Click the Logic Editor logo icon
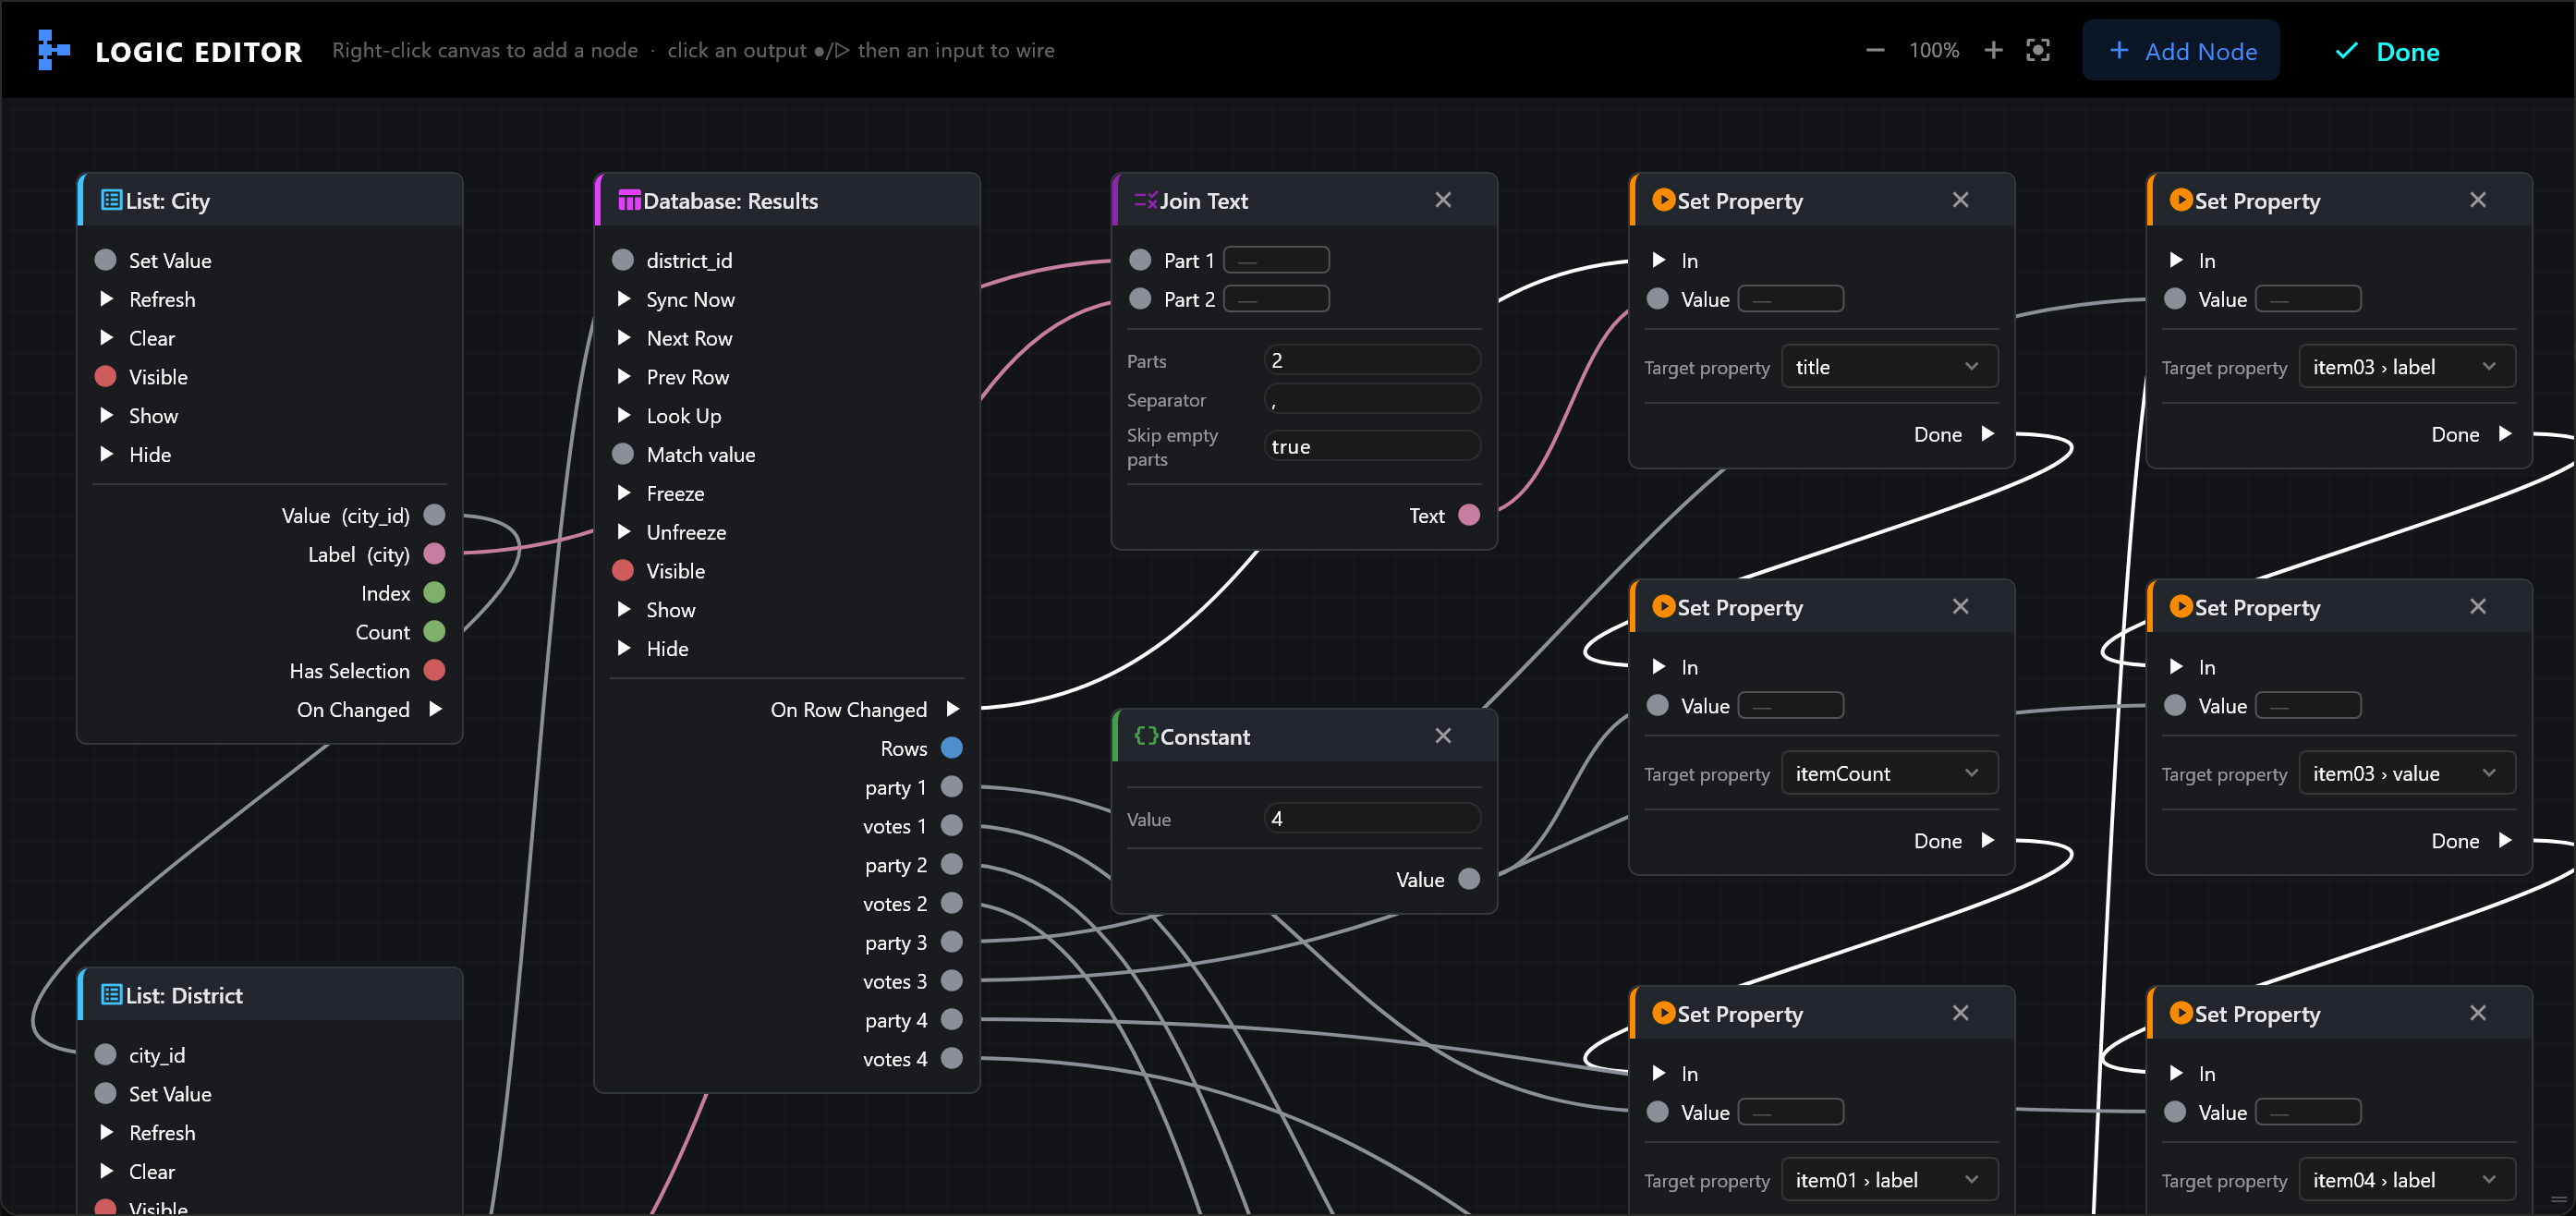2576x1216 pixels. pos(53,50)
